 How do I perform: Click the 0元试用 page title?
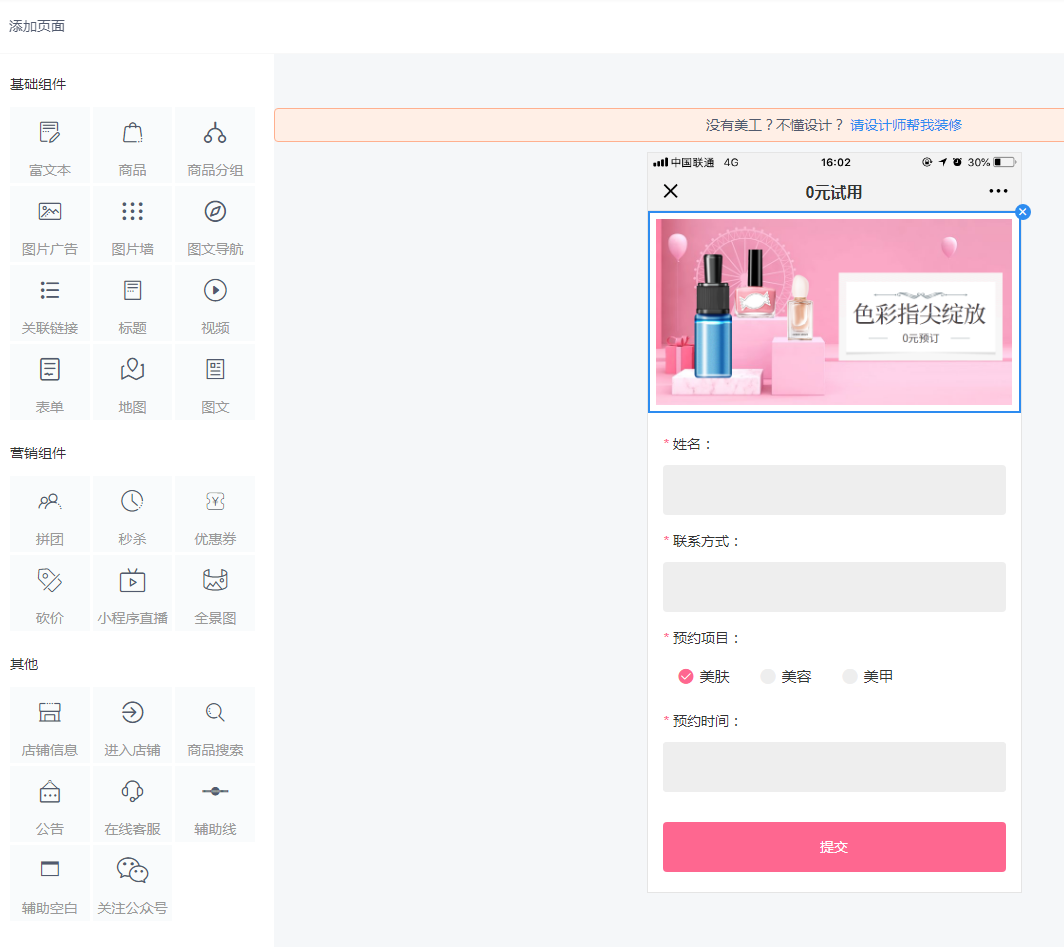pyautogui.click(x=833, y=193)
